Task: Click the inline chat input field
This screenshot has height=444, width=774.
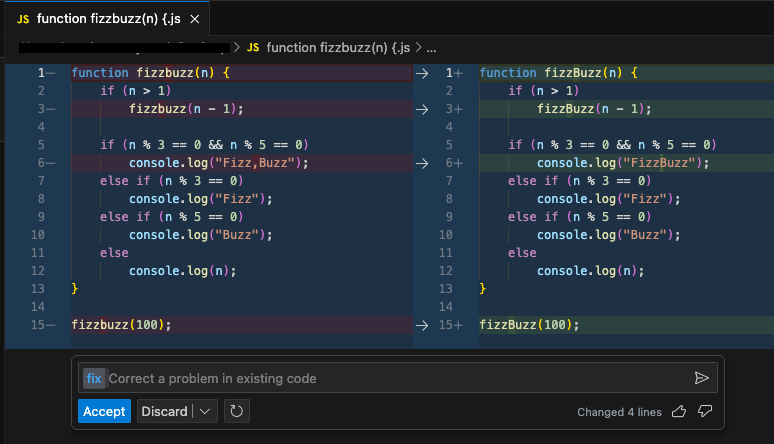Action: pos(397,378)
